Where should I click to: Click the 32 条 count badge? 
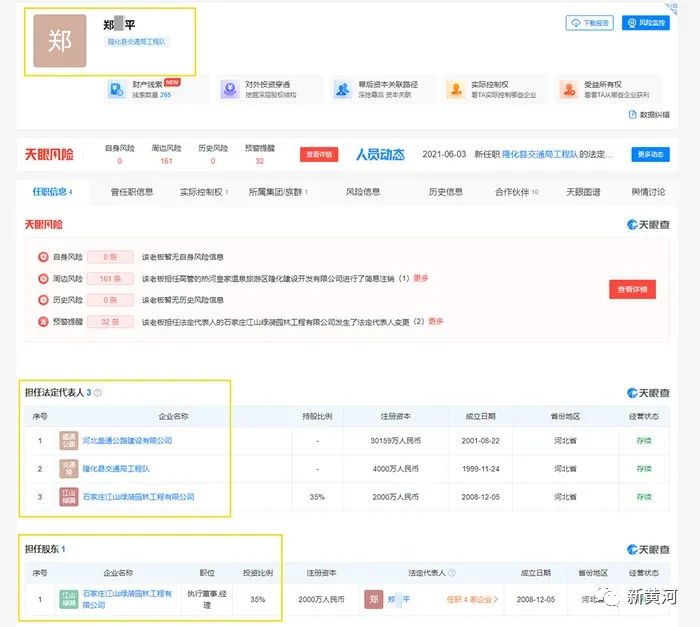click(x=110, y=322)
